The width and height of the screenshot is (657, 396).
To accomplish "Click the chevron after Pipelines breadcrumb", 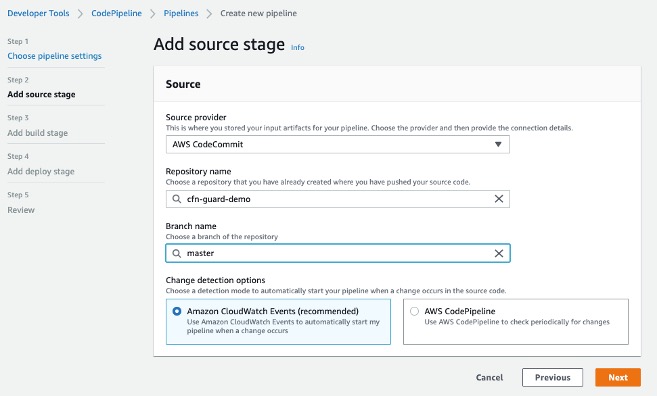I will coord(209,13).
